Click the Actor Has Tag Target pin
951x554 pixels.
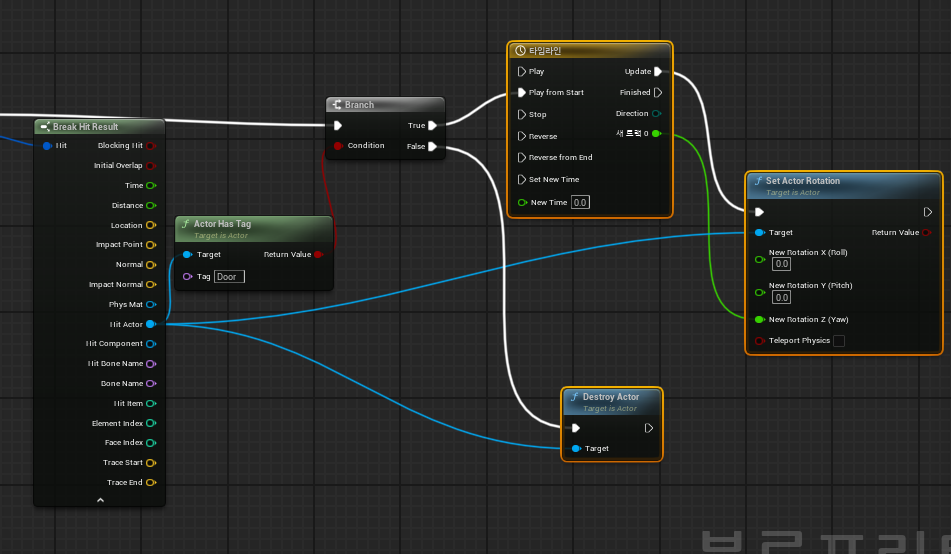(x=187, y=254)
